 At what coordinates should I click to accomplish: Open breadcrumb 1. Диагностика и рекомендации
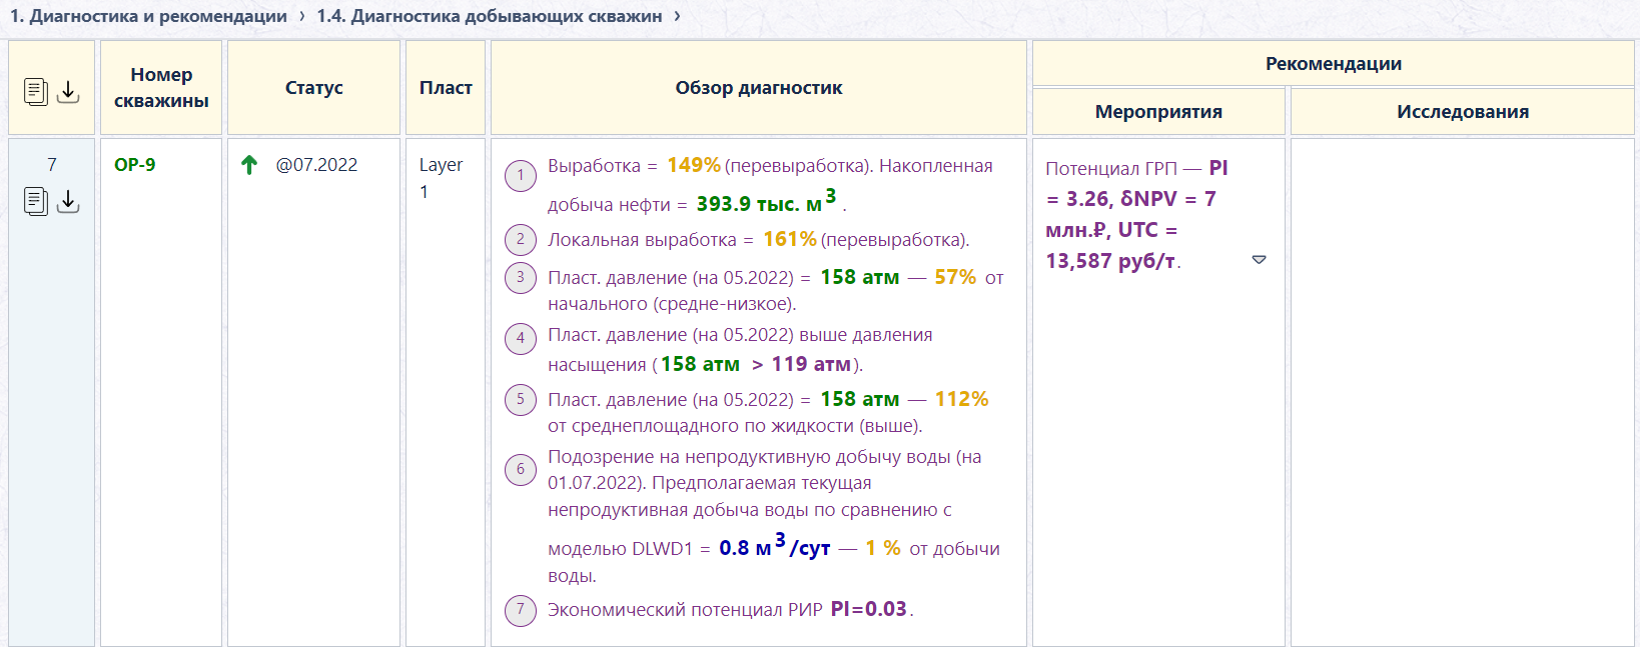pyautogui.click(x=148, y=16)
